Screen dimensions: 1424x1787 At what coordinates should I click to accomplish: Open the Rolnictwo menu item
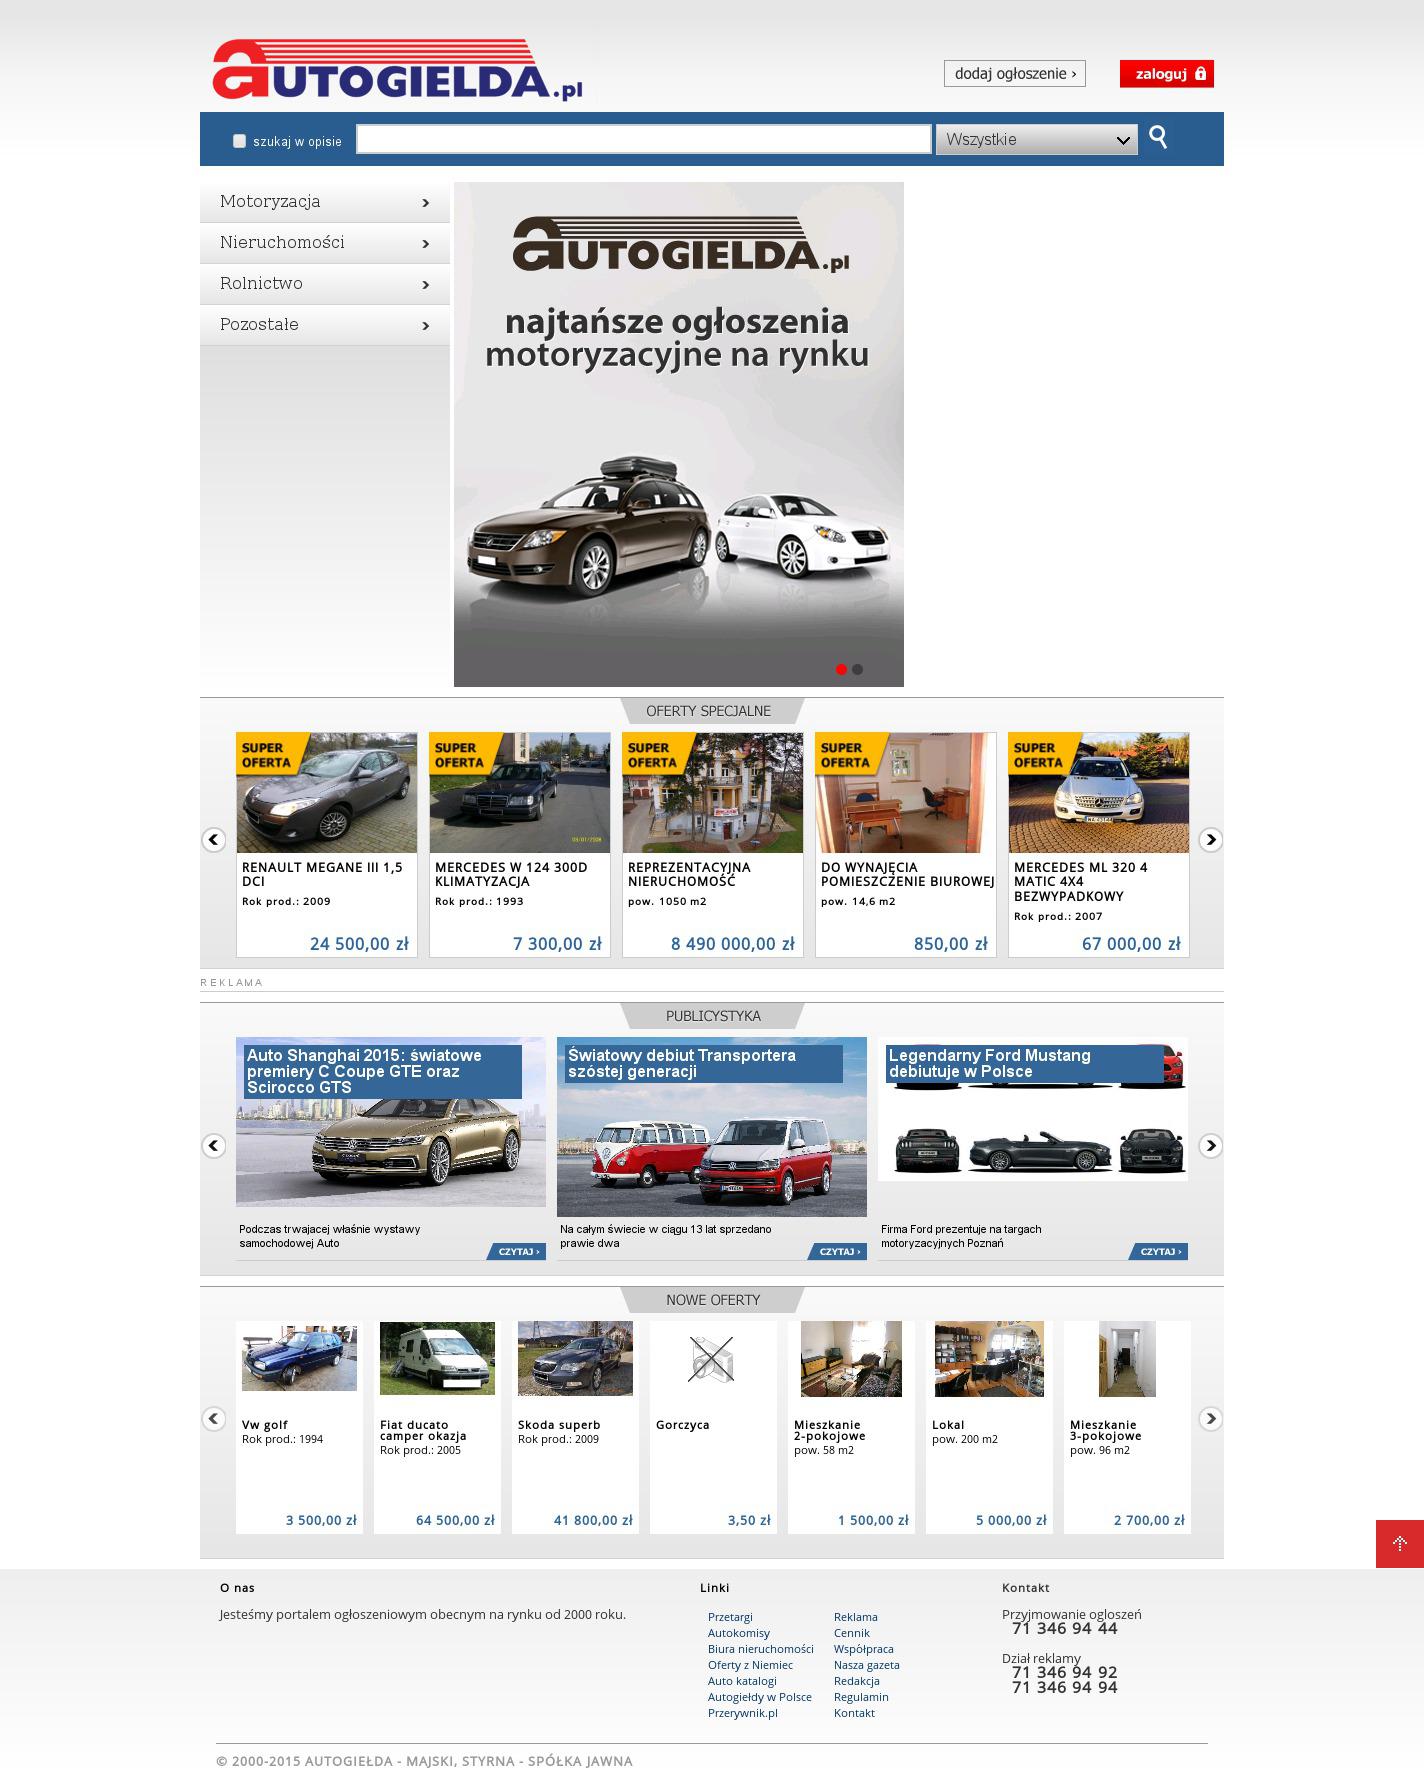[x=324, y=284]
